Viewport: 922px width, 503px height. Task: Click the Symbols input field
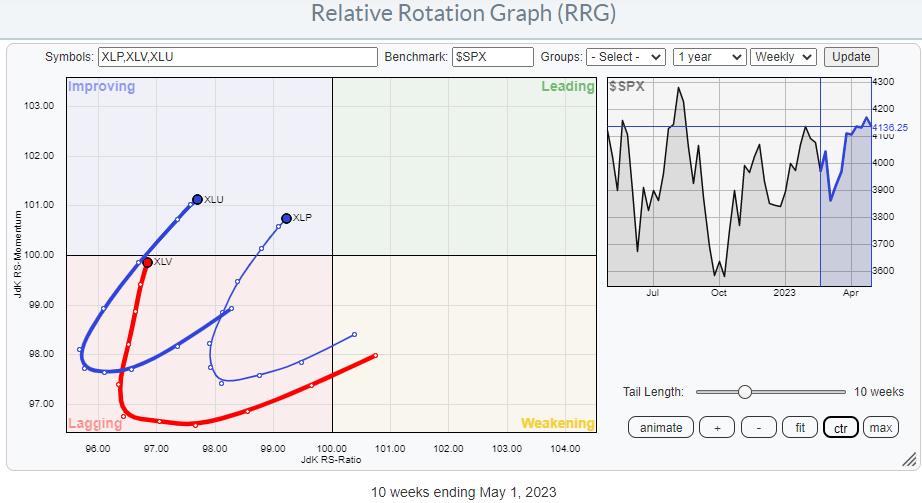tap(237, 57)
